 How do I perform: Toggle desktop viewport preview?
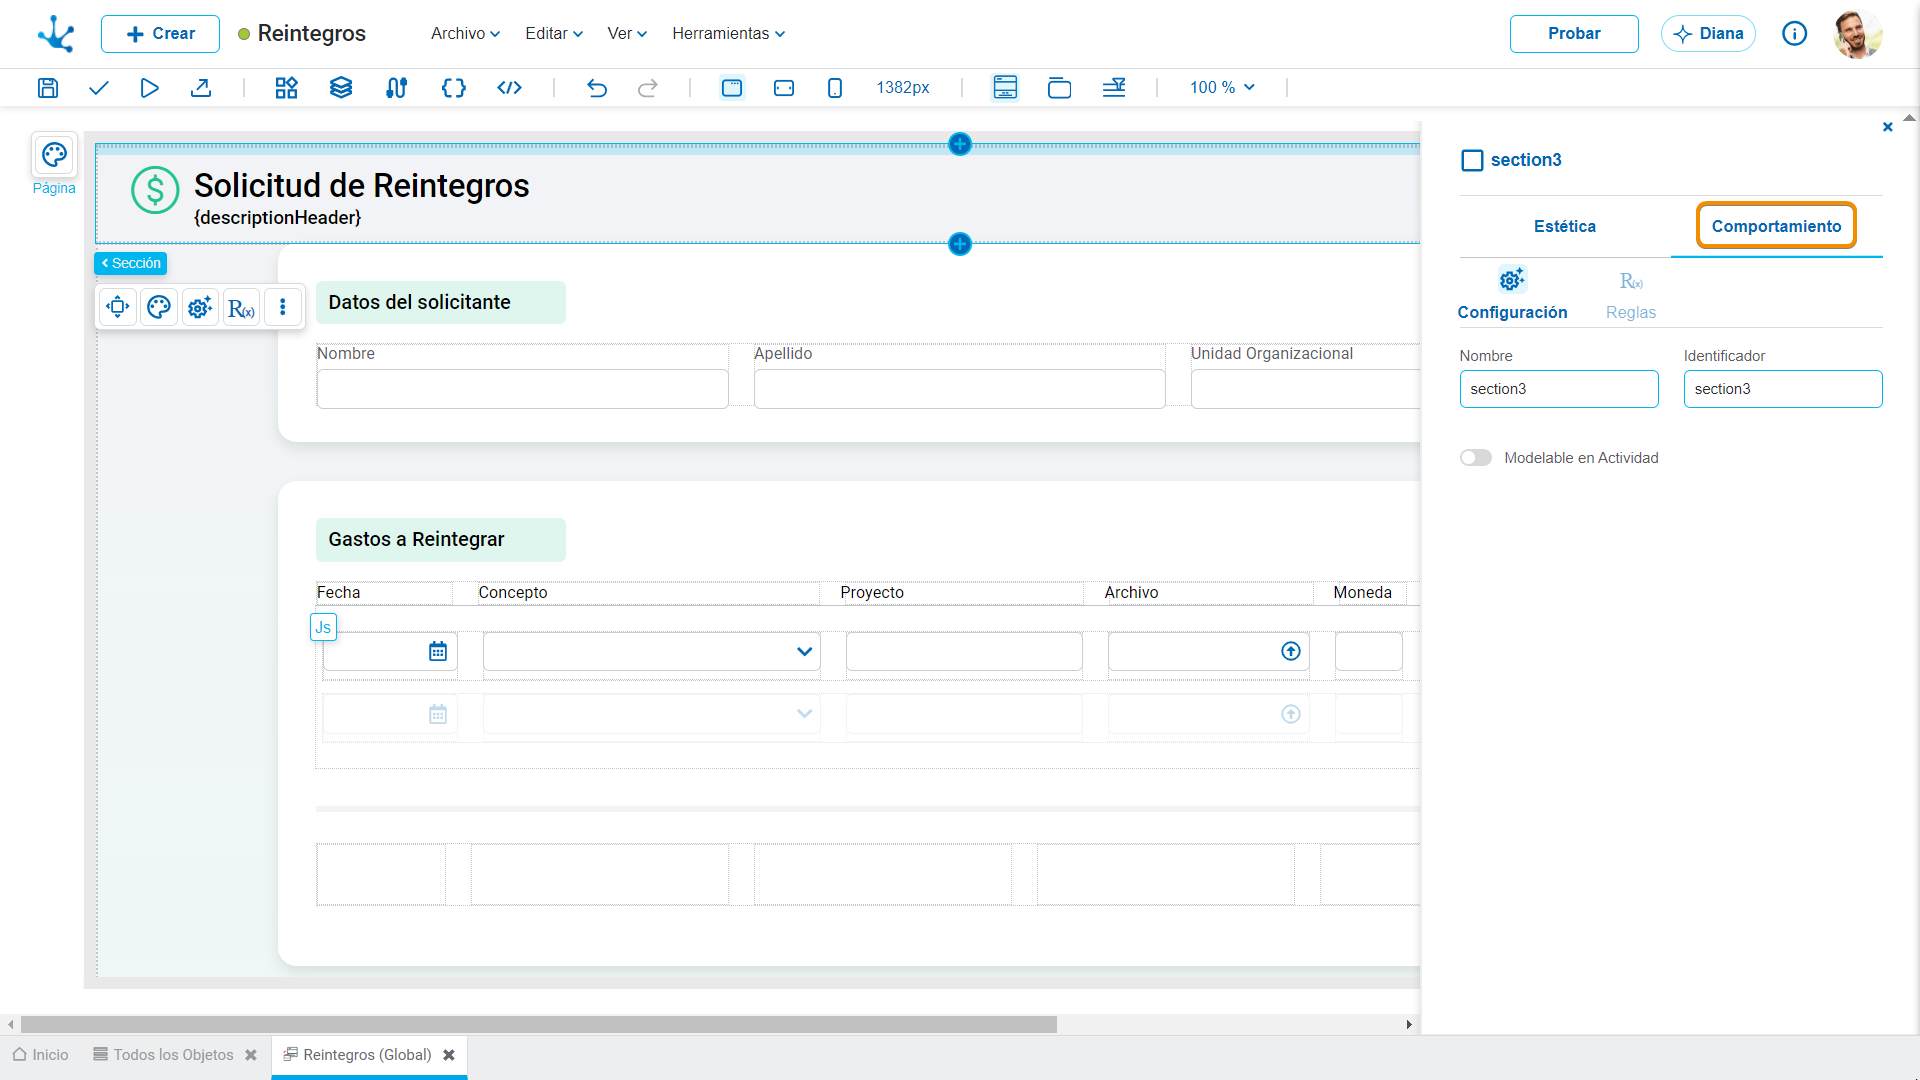point(732,88)
